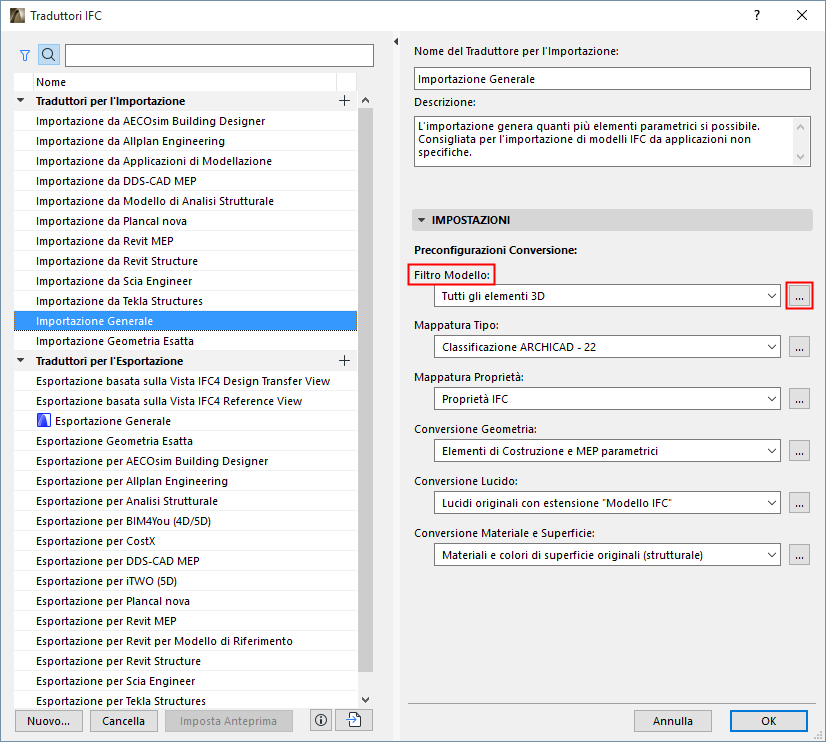Open Mappatura Tipo options button
826x742 pixels.
799,347
